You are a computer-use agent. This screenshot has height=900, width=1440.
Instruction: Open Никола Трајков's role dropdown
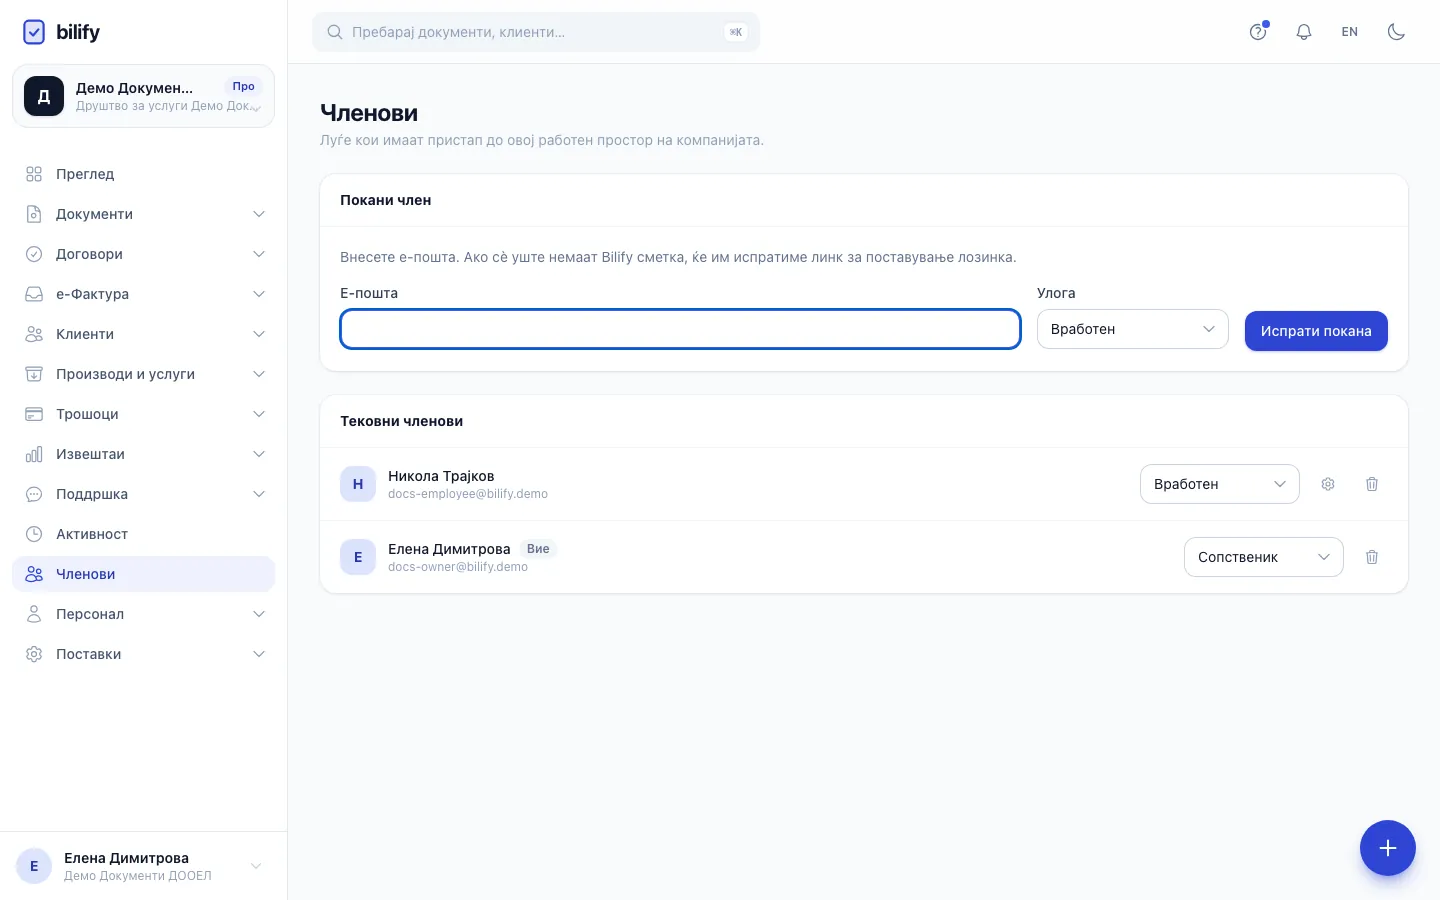pyautogui.click(x=1220, y=484)
